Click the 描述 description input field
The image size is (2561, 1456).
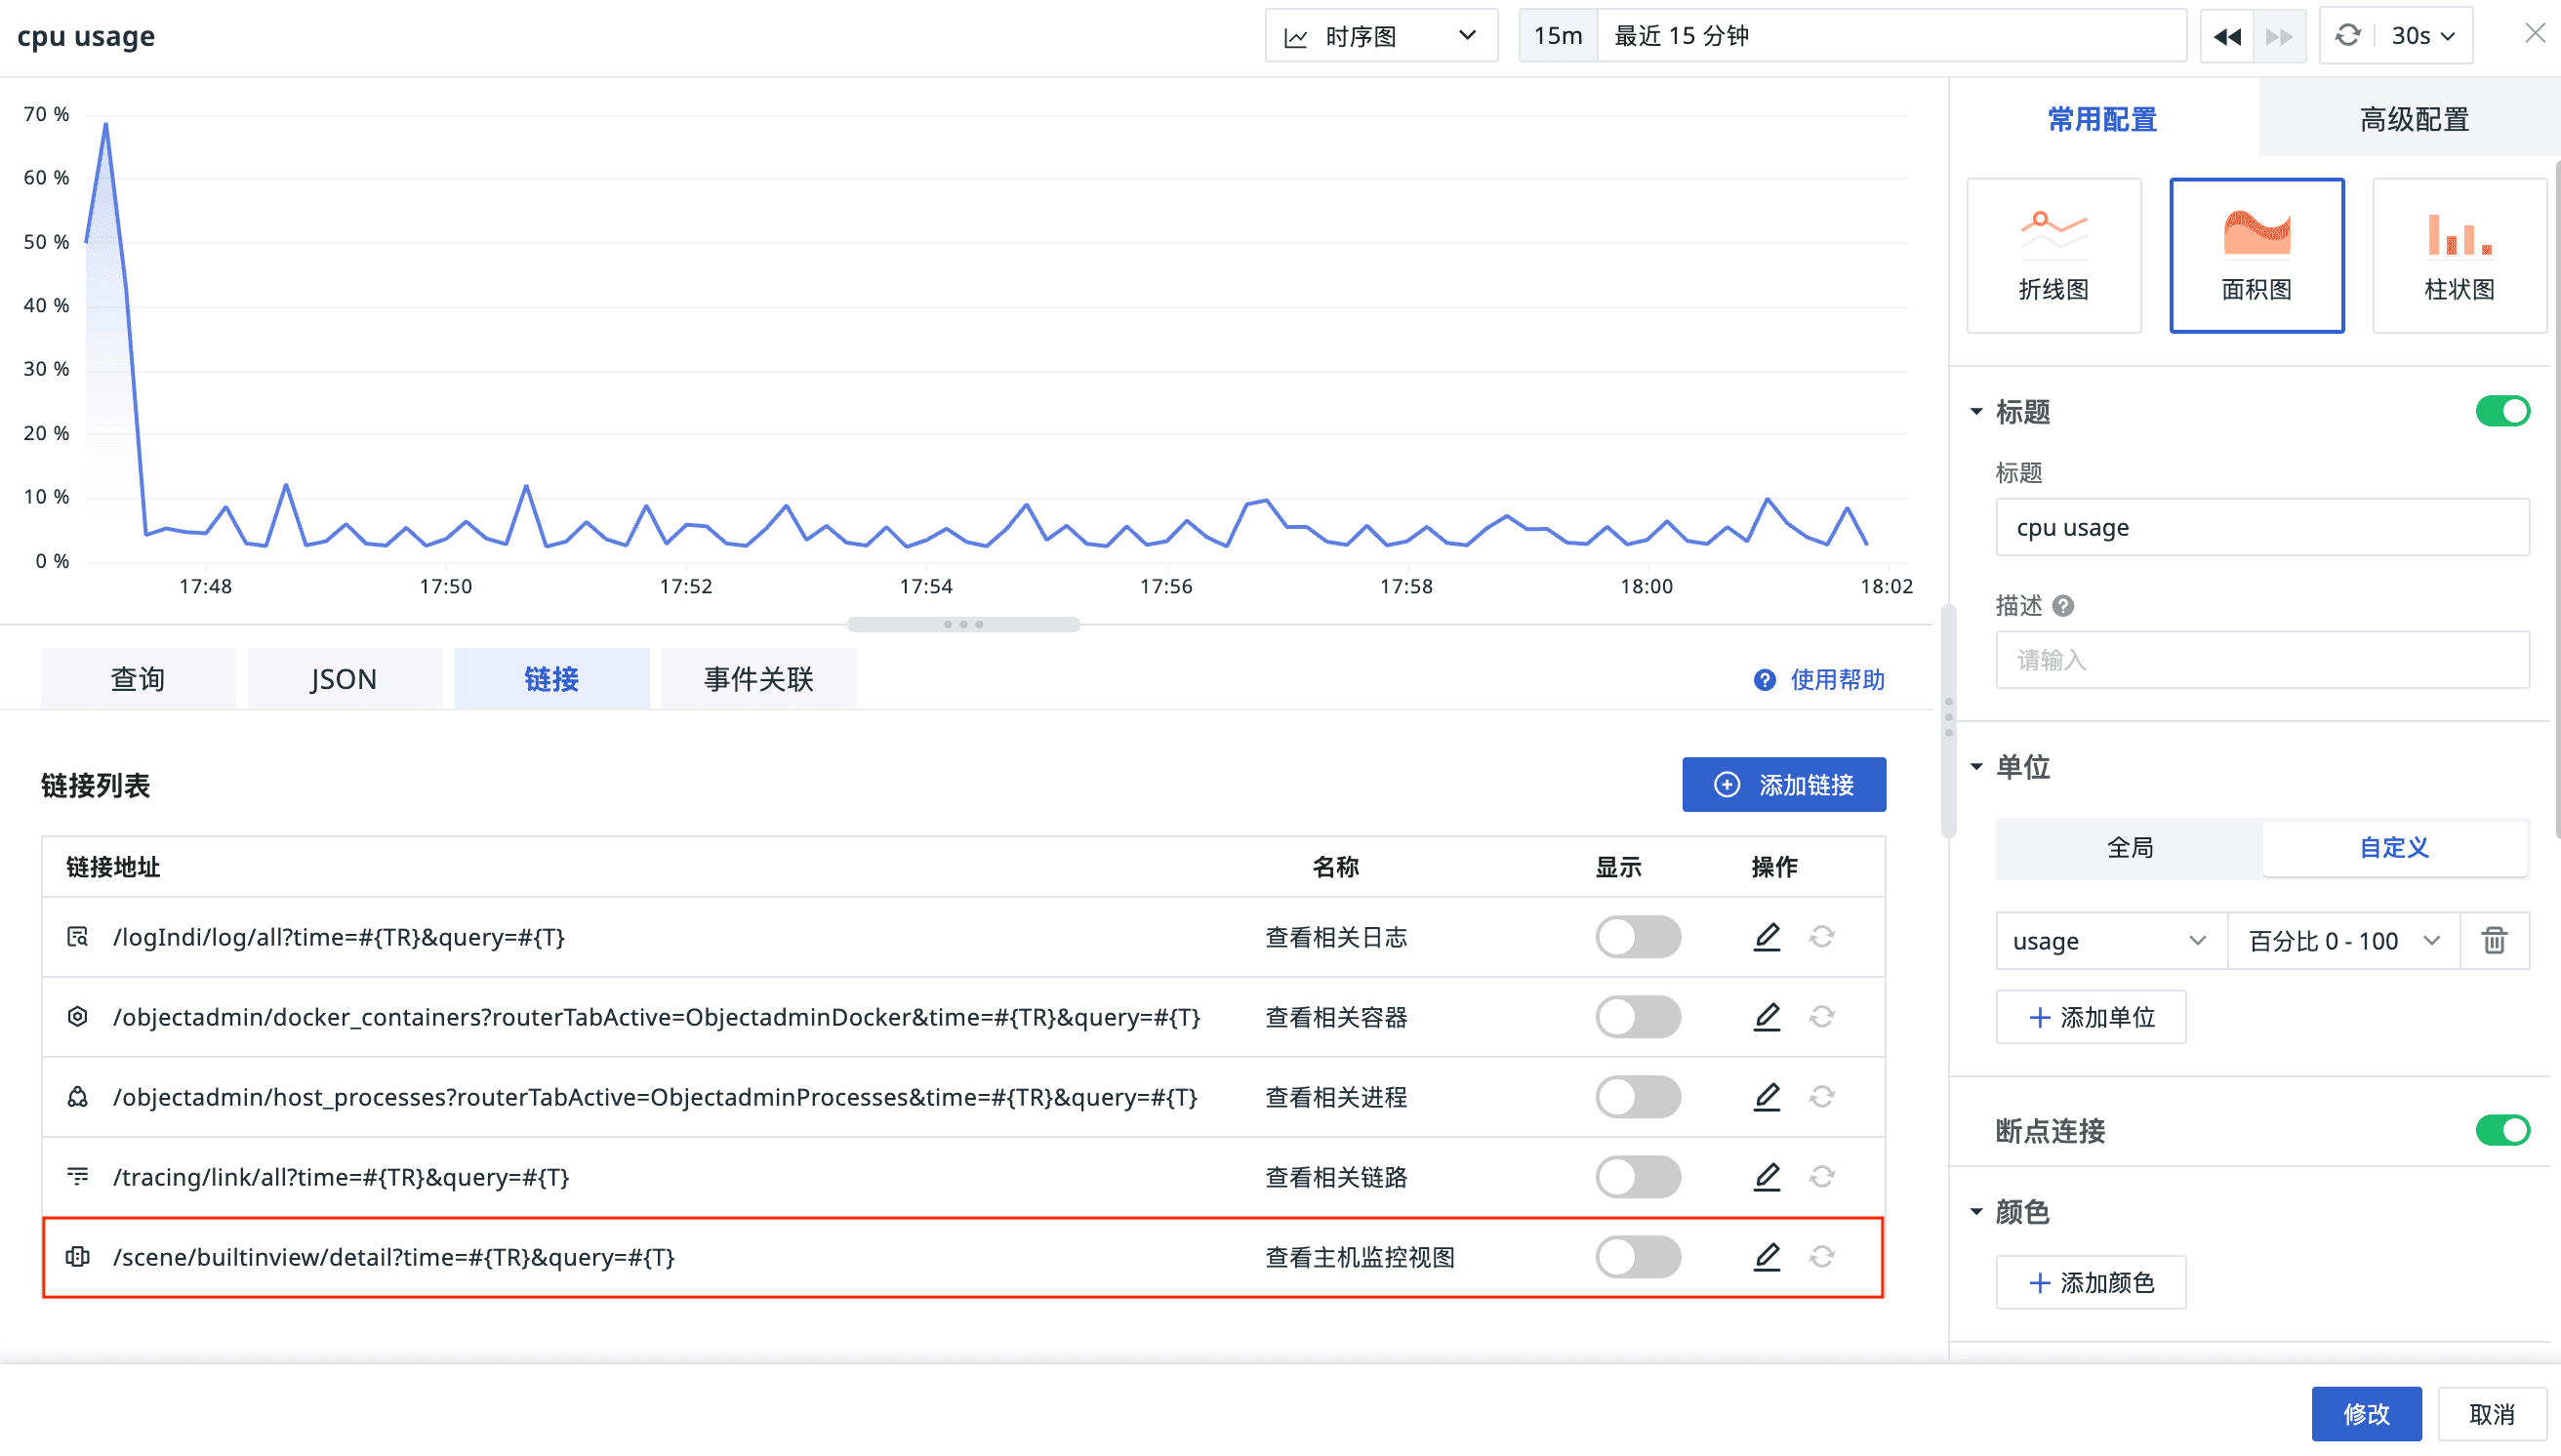click(2262, 660)
